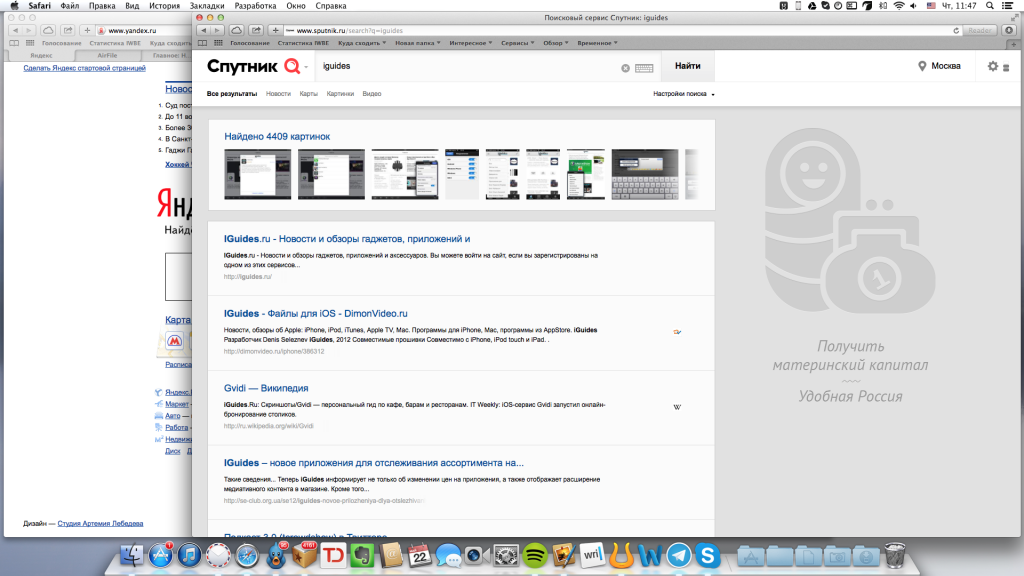This screenshot has width=1024, height=576.
Task: Open the Reading List bookmarks icon
Action: click(x=202, y=43)
